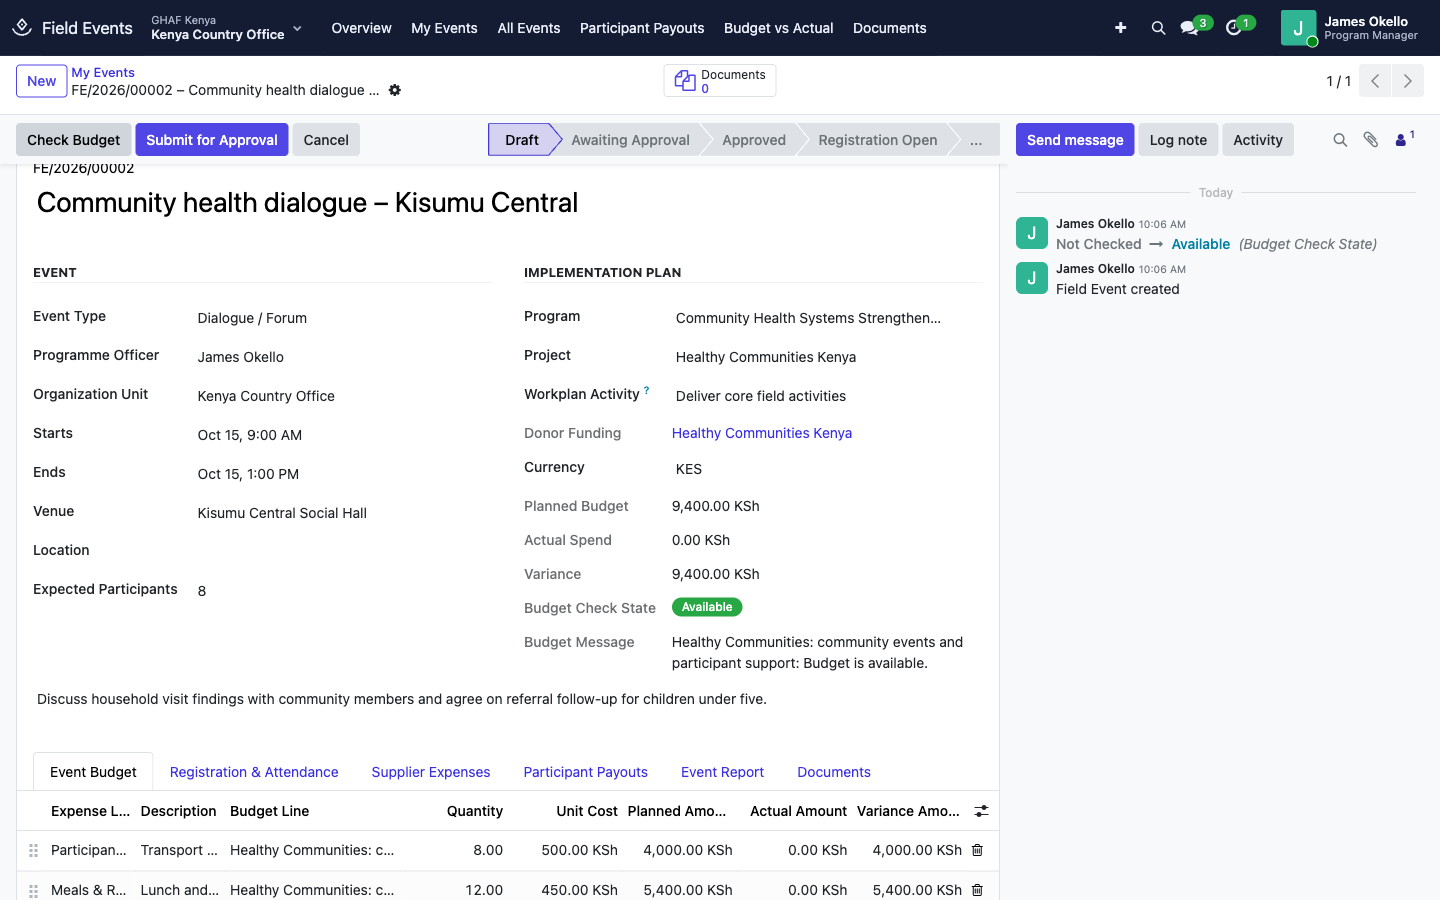
Task: Open the Participant Payouts top menu
Action: (x=642, y=28)
